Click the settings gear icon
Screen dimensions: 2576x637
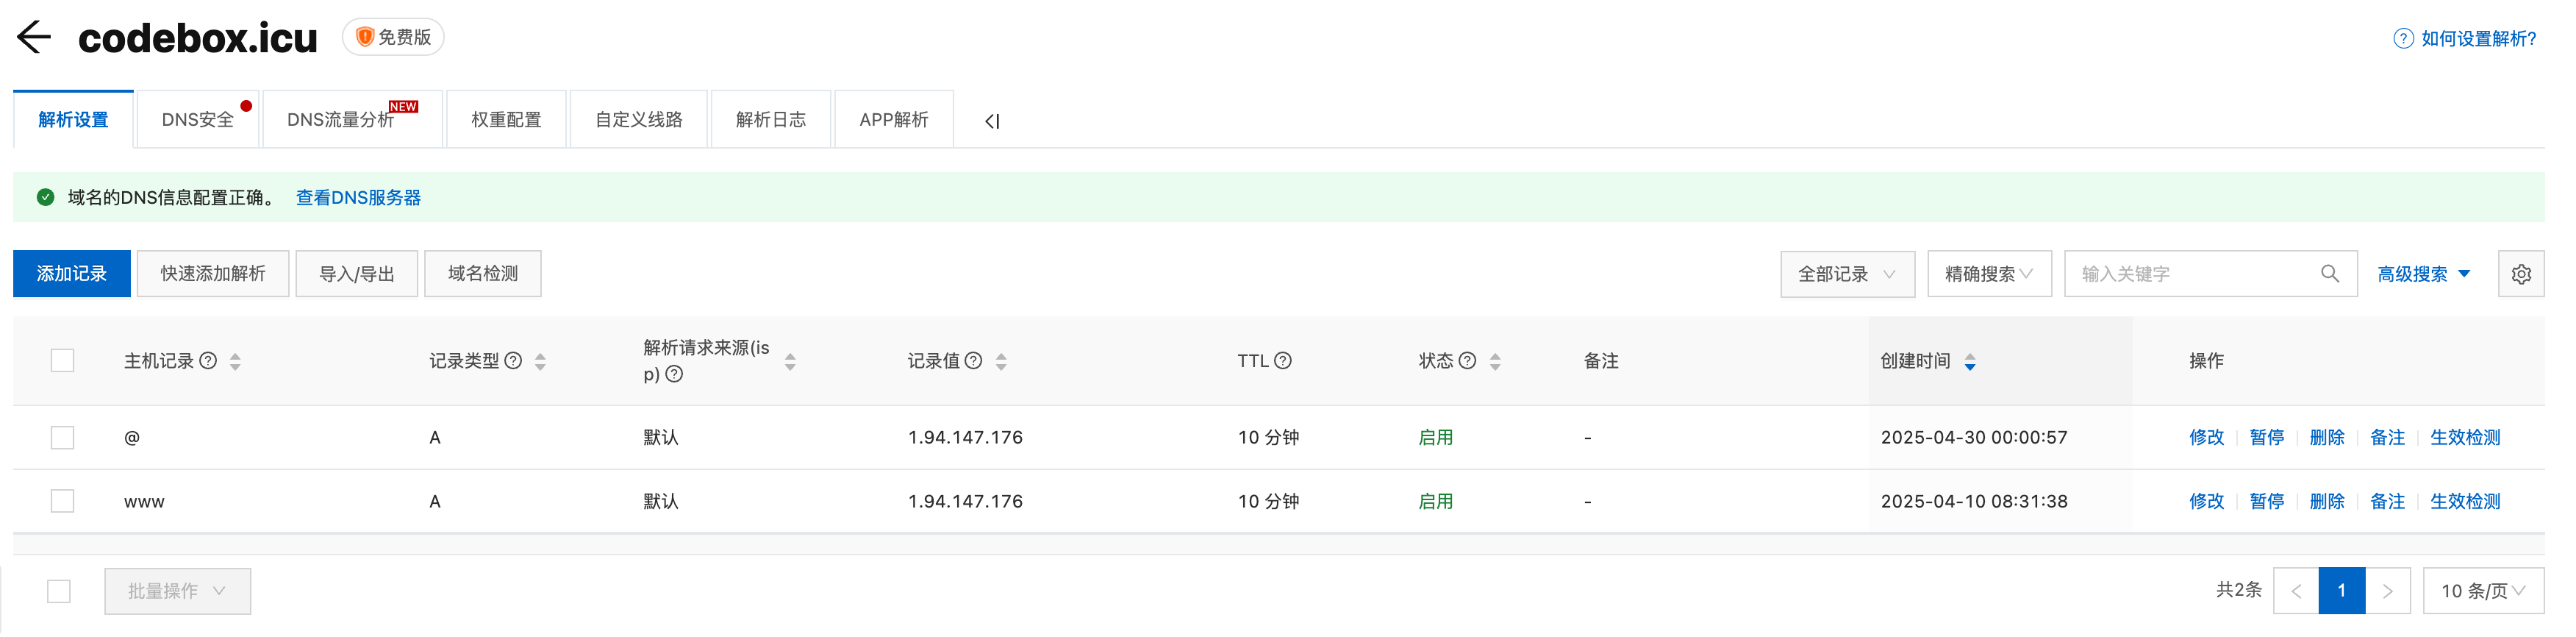(x=2520, y=274)
